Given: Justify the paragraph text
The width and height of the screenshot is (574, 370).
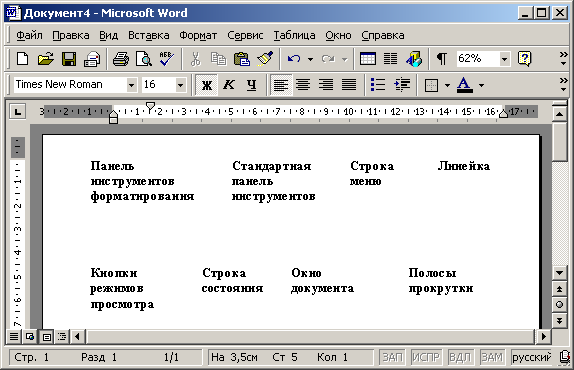Looking at the screenshot, I should pyautogui.click(x=349, y=85).
